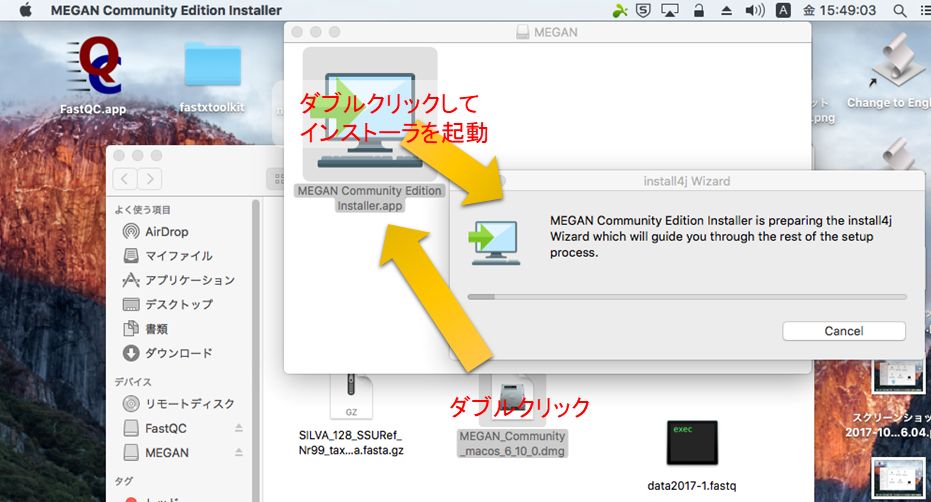The width and height of the screenshot is (931, 502).
Task: Click the よく使う項目 sidebar header
Action: coord(142,209)
